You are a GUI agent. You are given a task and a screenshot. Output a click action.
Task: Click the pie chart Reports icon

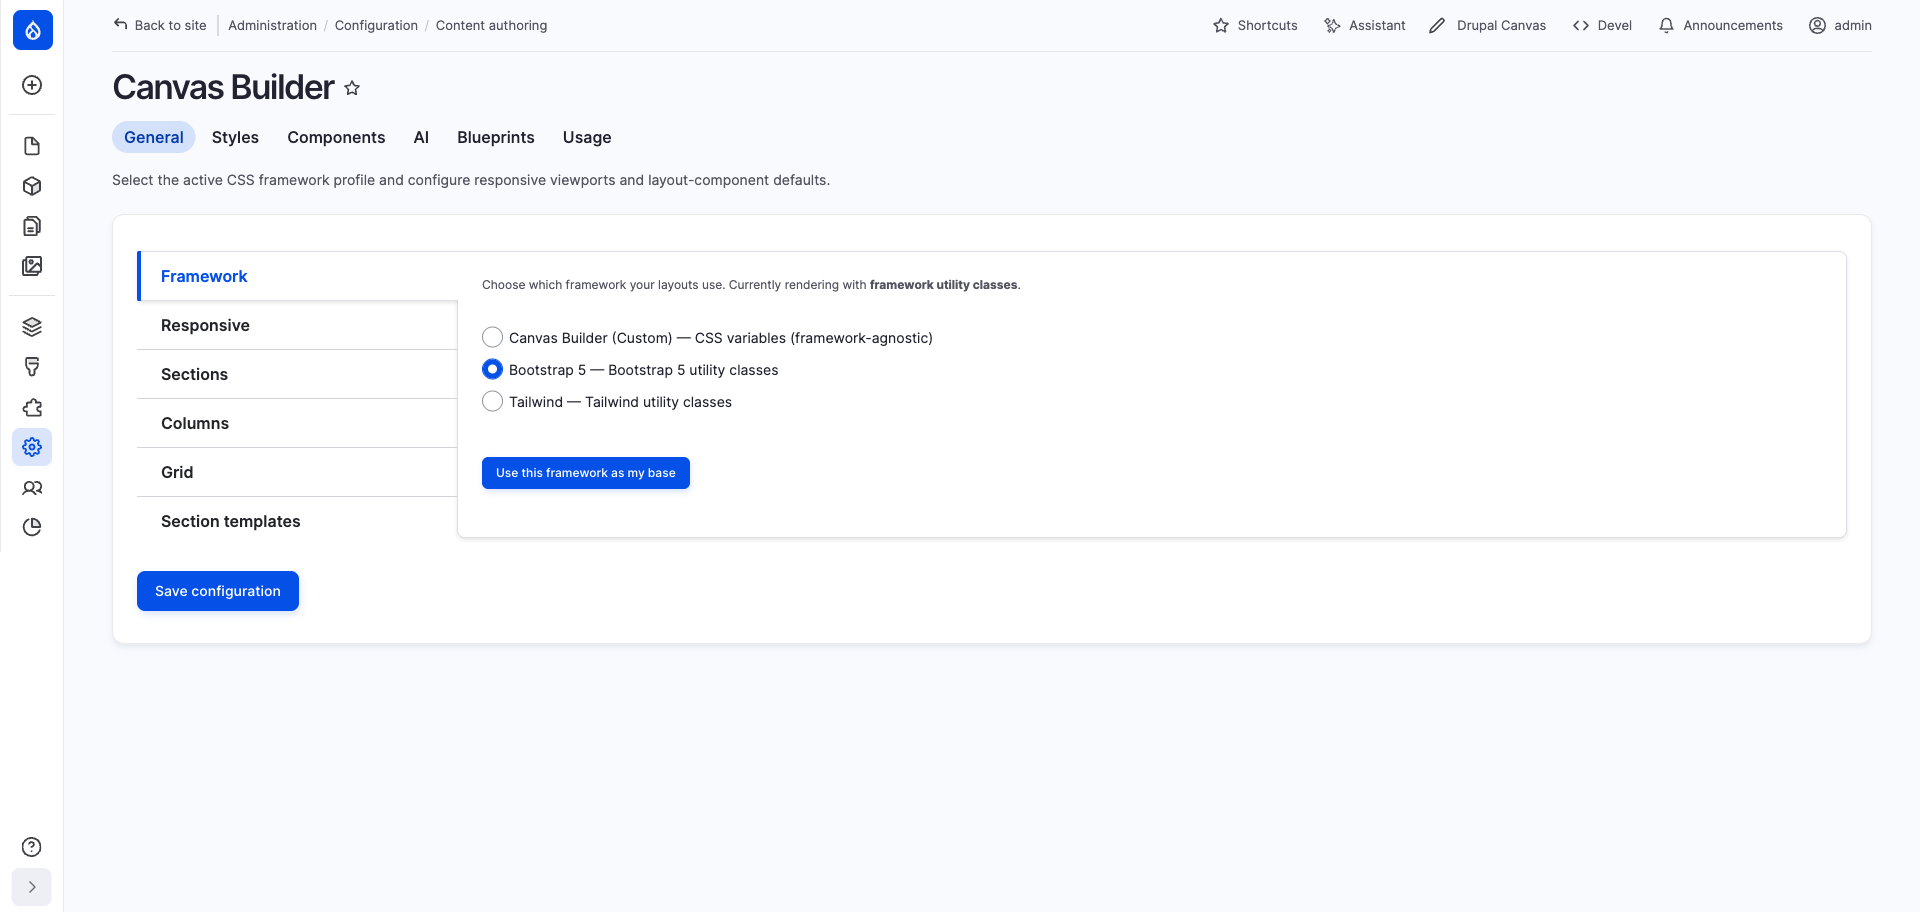[x=32, y=527]
